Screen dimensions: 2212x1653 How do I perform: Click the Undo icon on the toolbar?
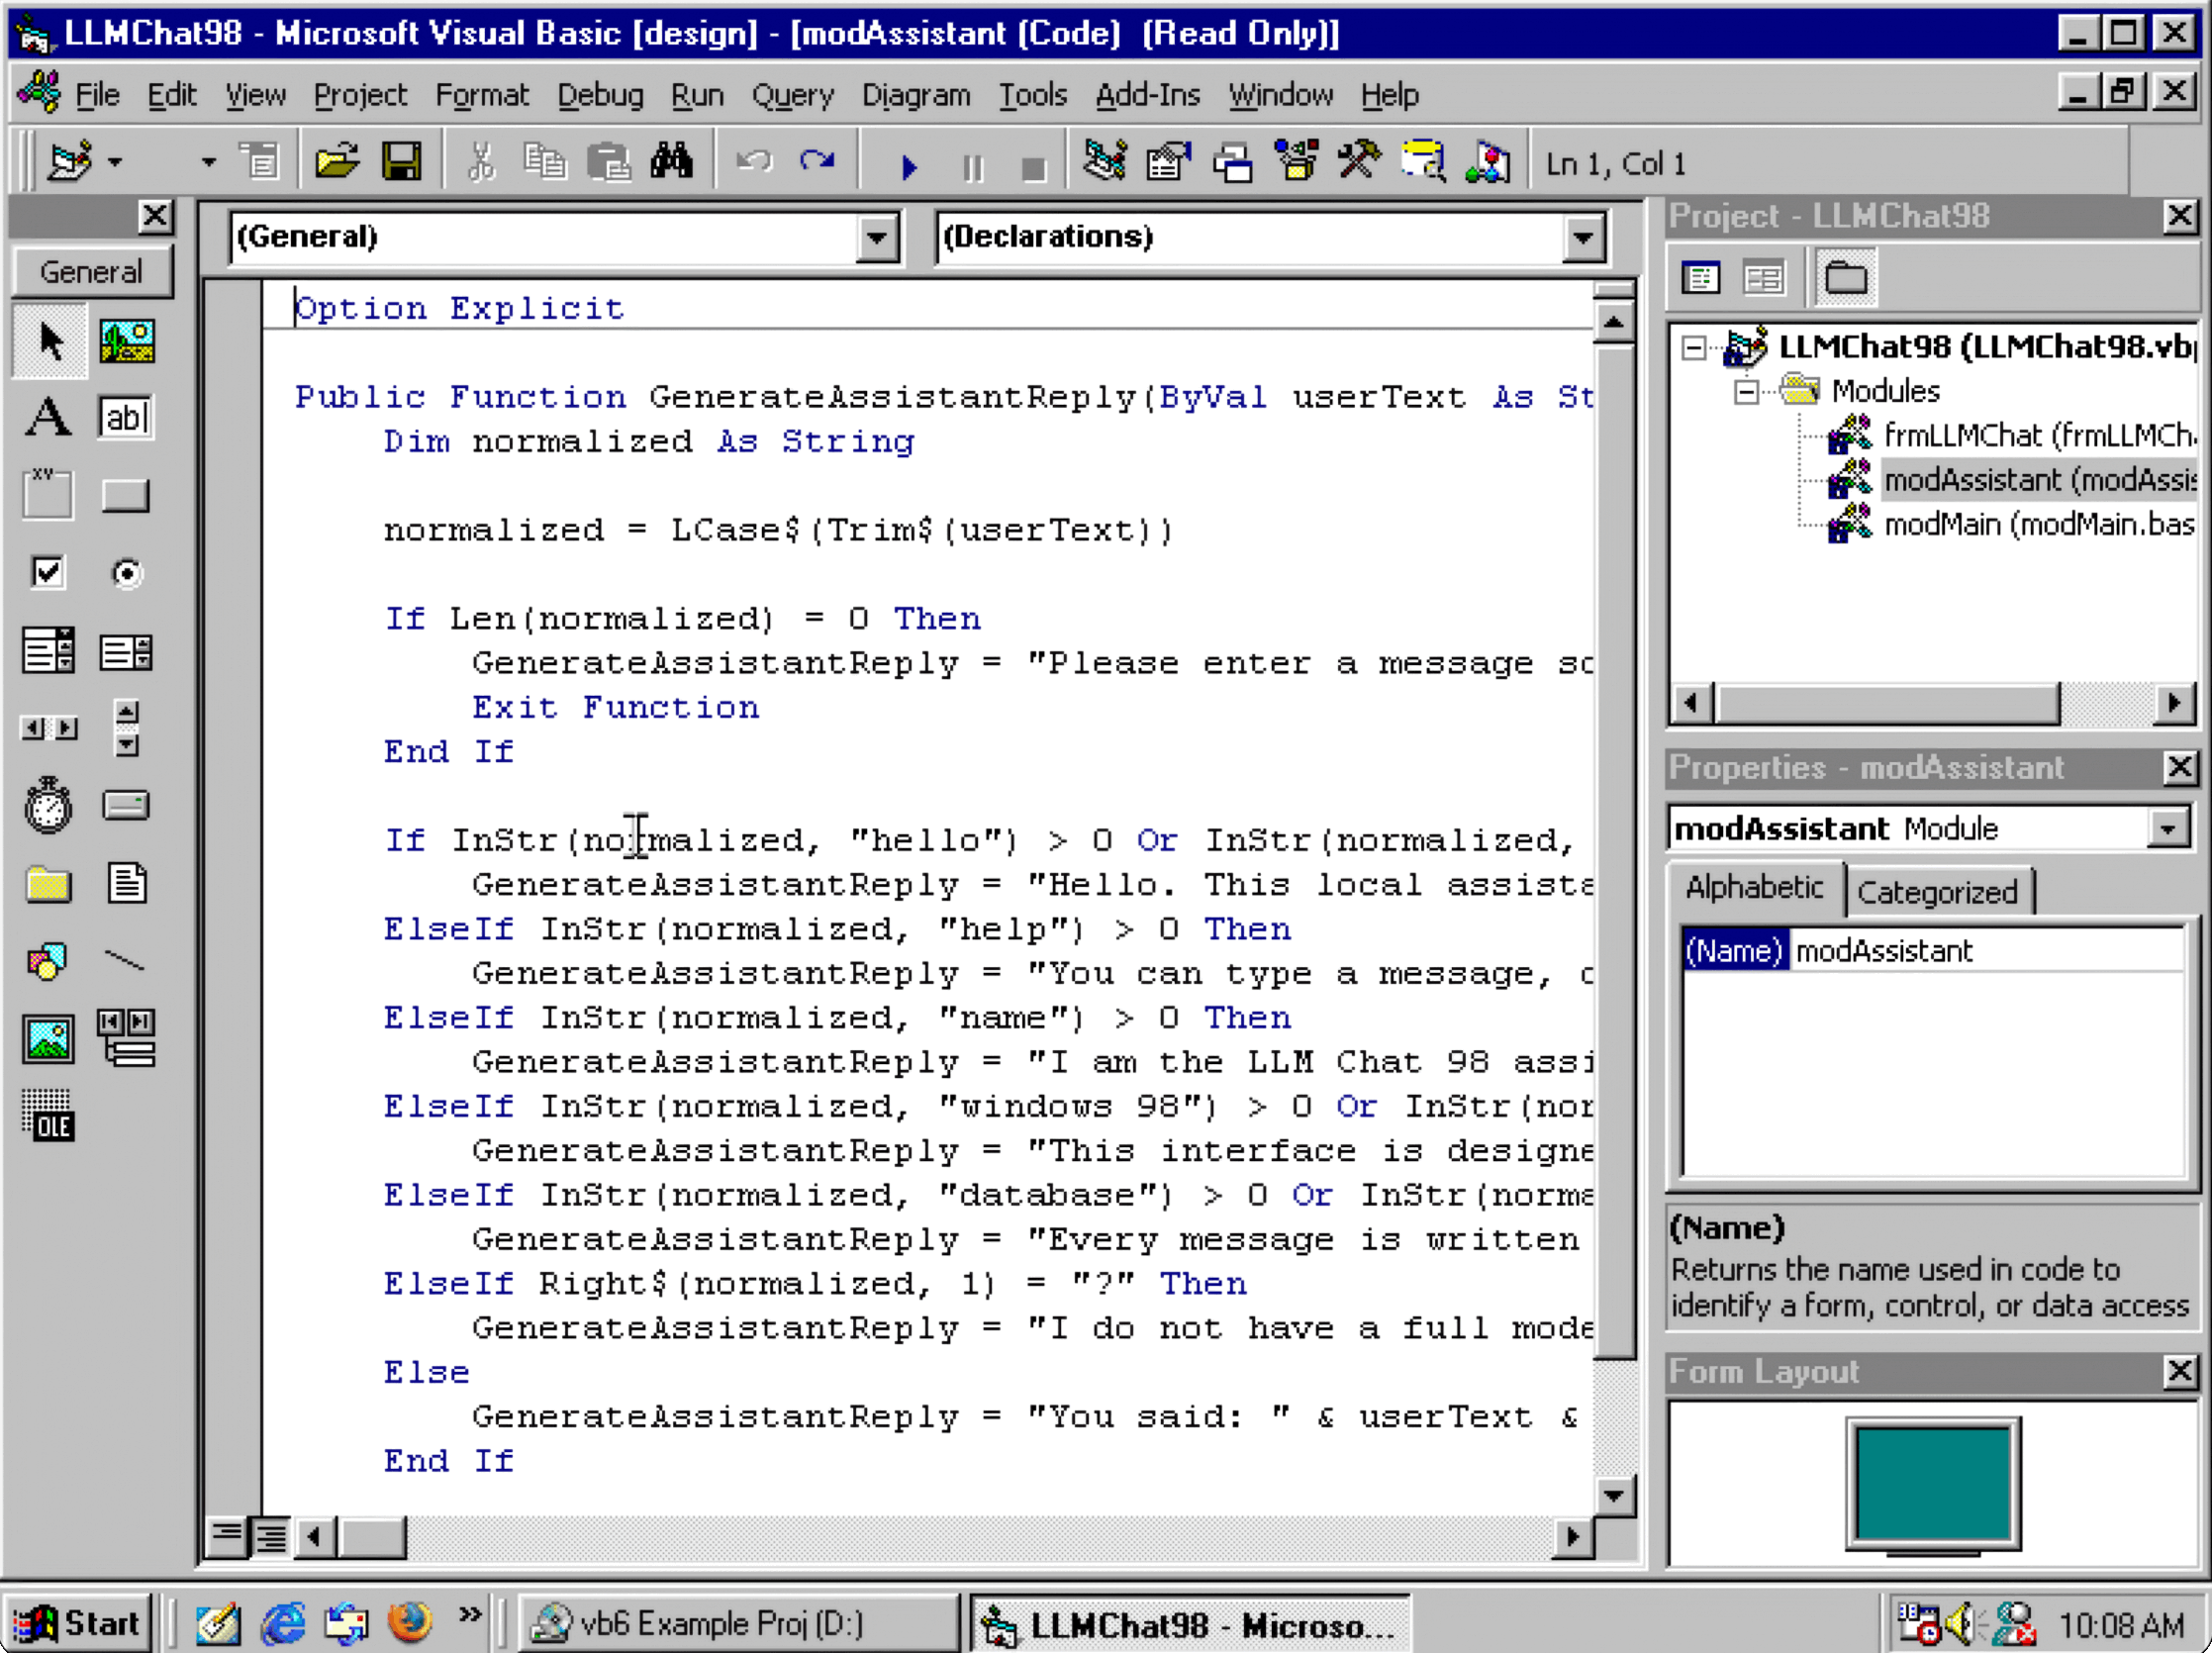click(x=755, y=160)
